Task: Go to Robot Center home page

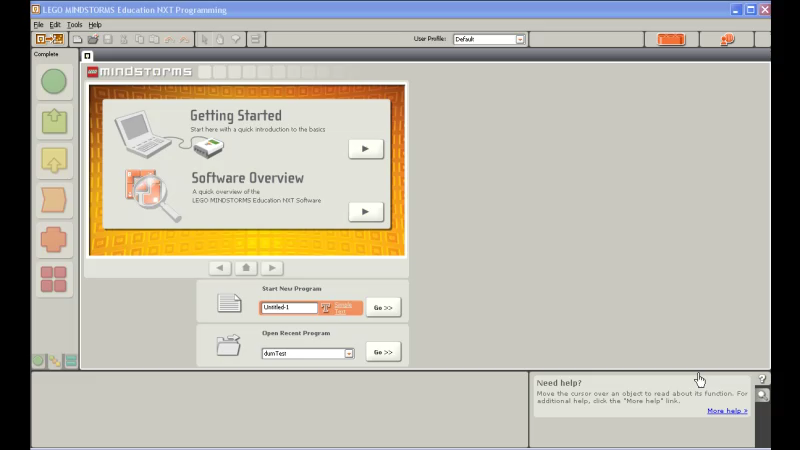Action: coord(246,268)
